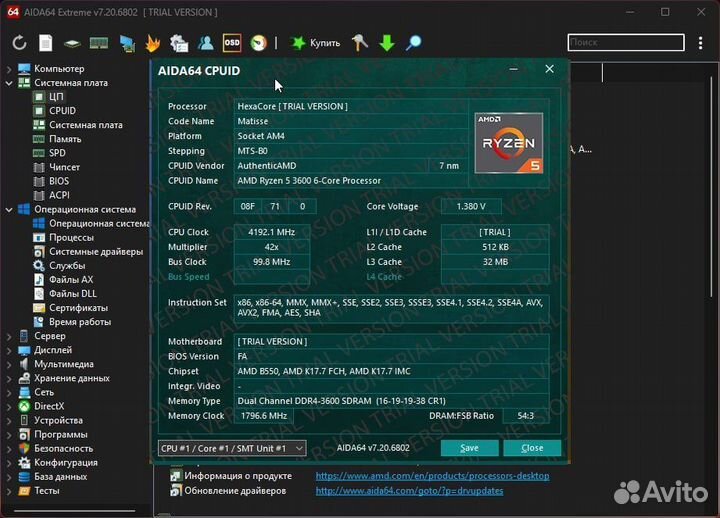Launch the flame stability test icon
720x518 pixels.
152,43
